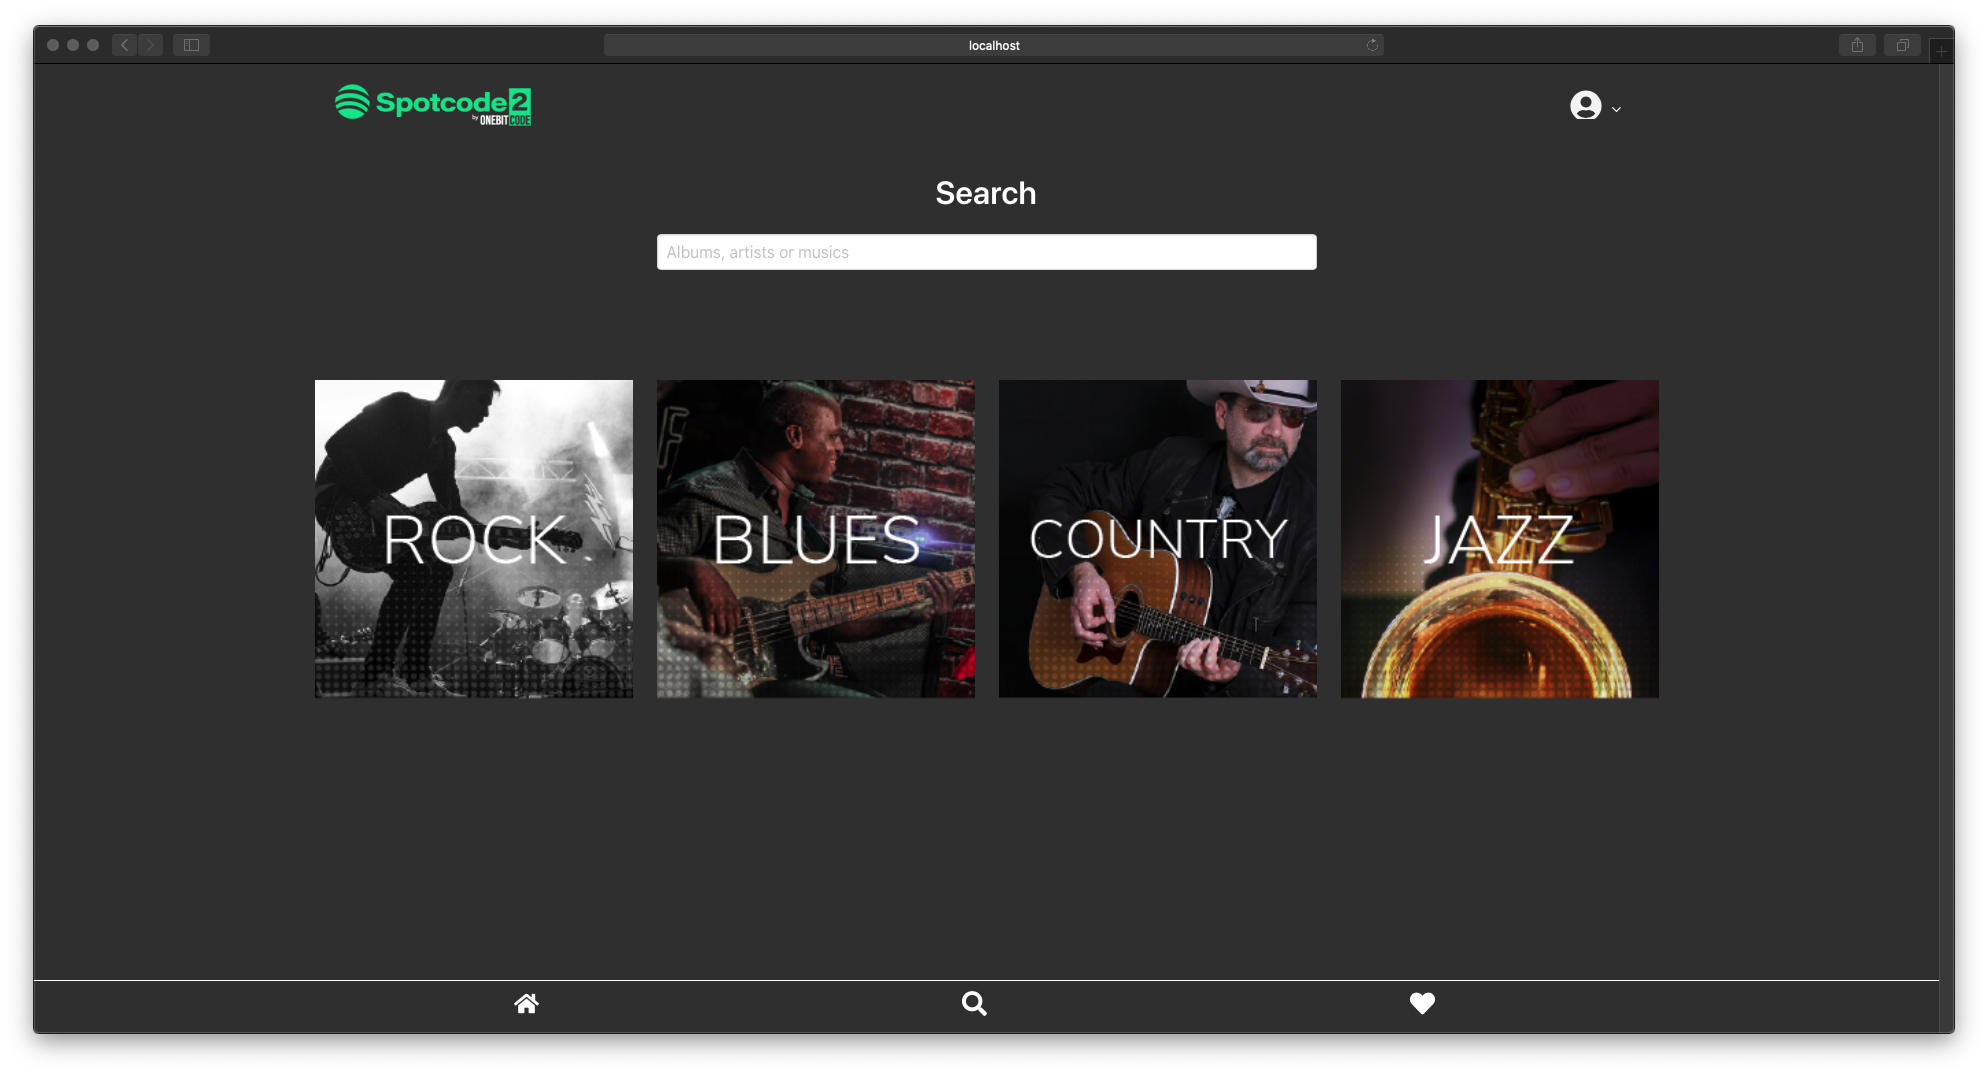Click the user account avatar icon
Viewport: 1988px width, 1075px height.
pyautogui.click(x=1585, y=106)
